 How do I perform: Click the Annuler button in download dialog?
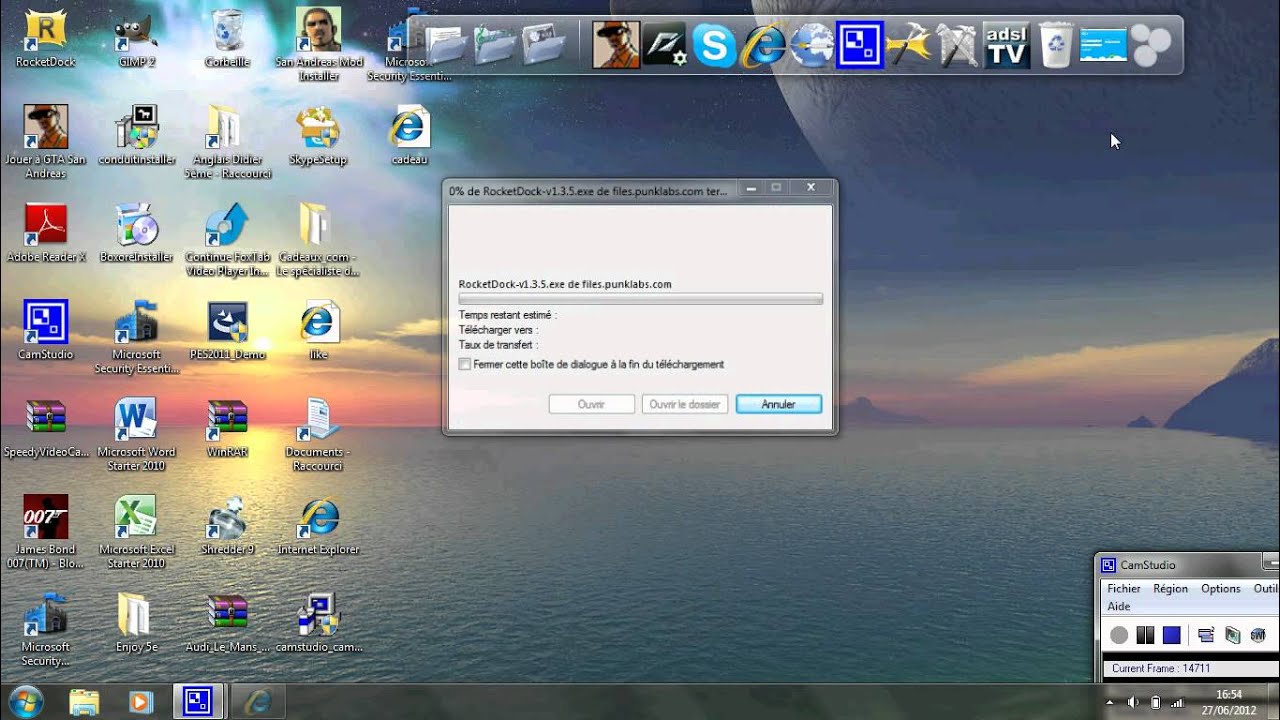click(x=779, y=404)
